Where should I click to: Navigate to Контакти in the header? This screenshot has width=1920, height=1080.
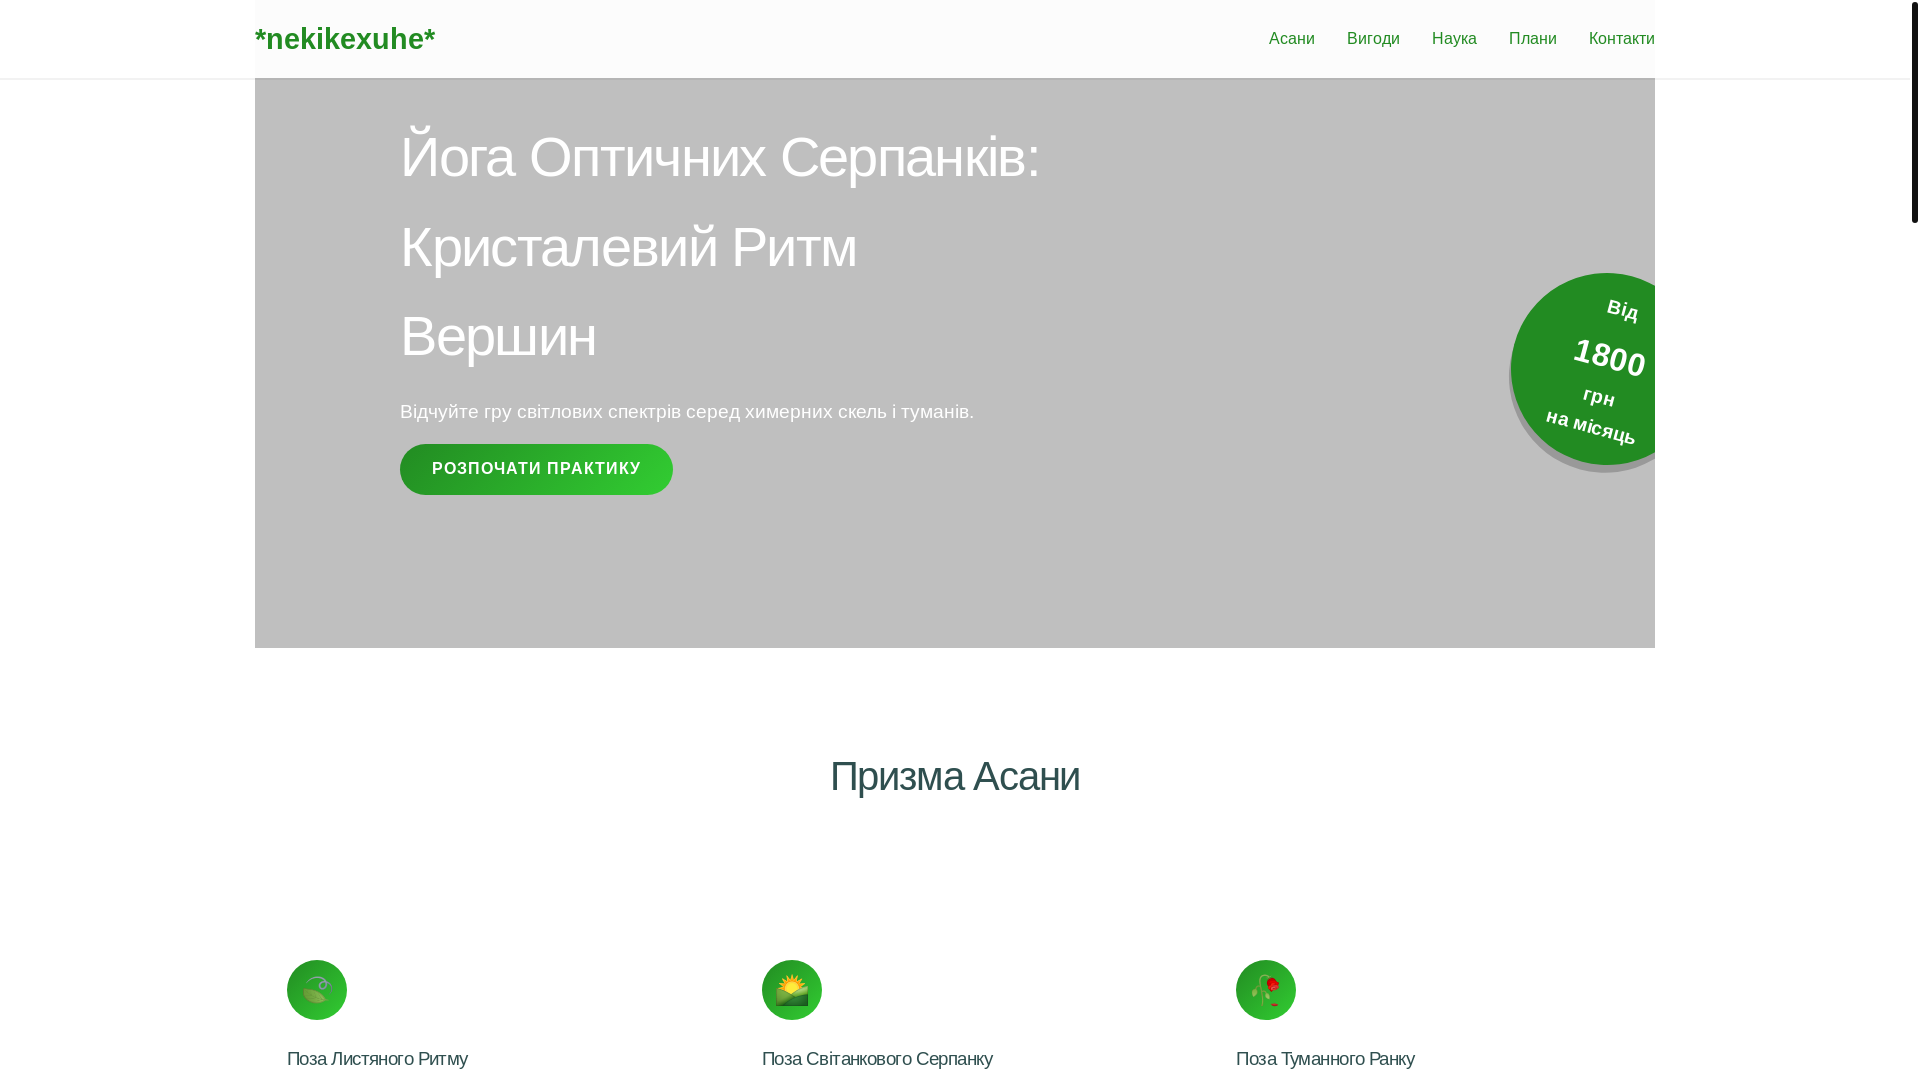coord(1621,39)
